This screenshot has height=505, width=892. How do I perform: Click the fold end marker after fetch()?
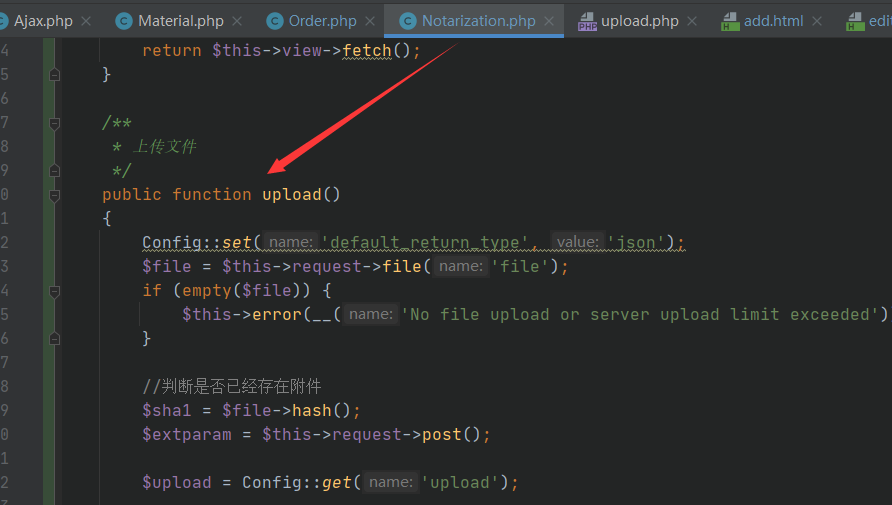click(x=55, y=74)
